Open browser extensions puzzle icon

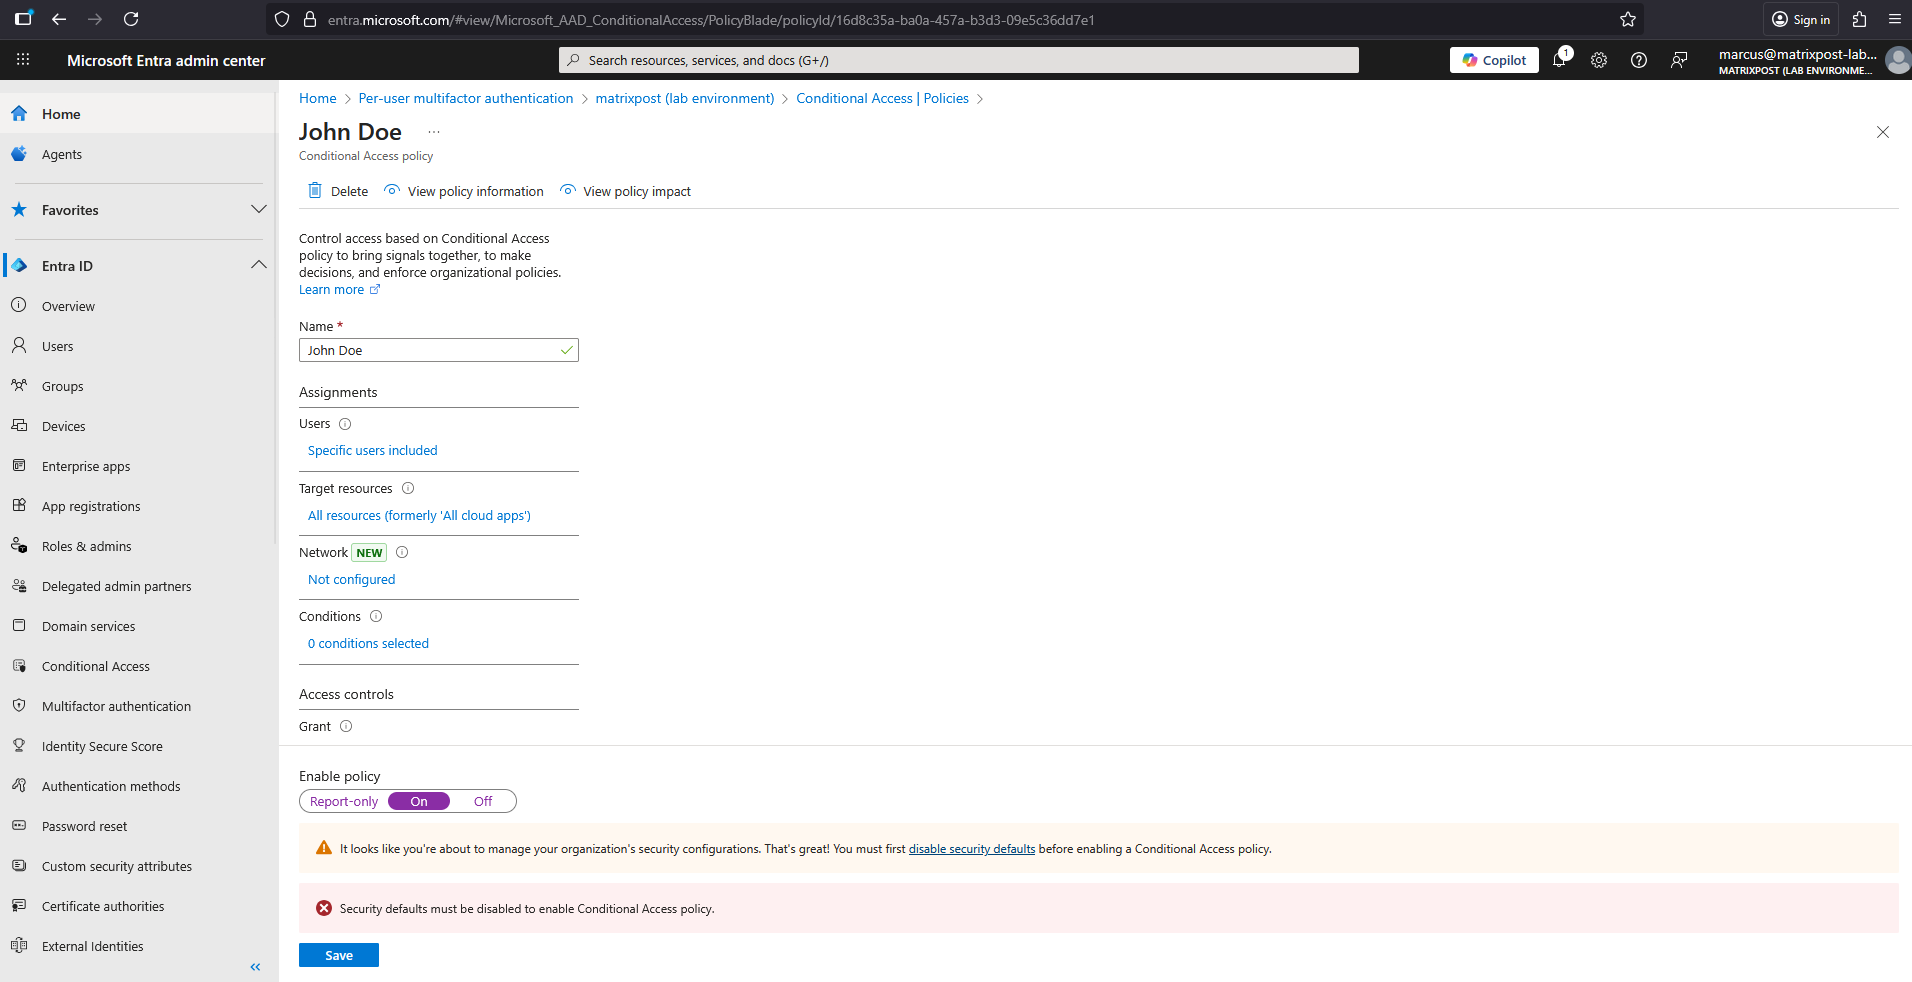point(1860,19)
